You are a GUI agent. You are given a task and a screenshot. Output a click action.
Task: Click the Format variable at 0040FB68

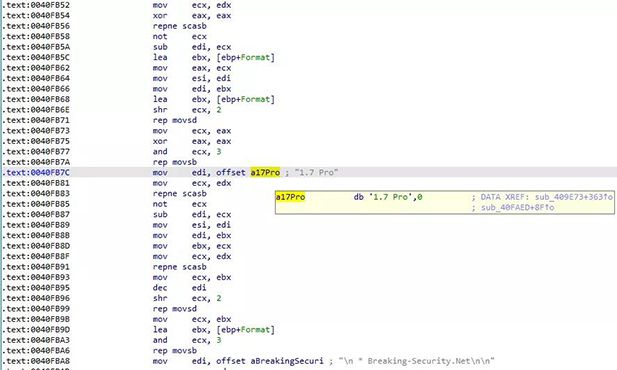click(255, 99)
